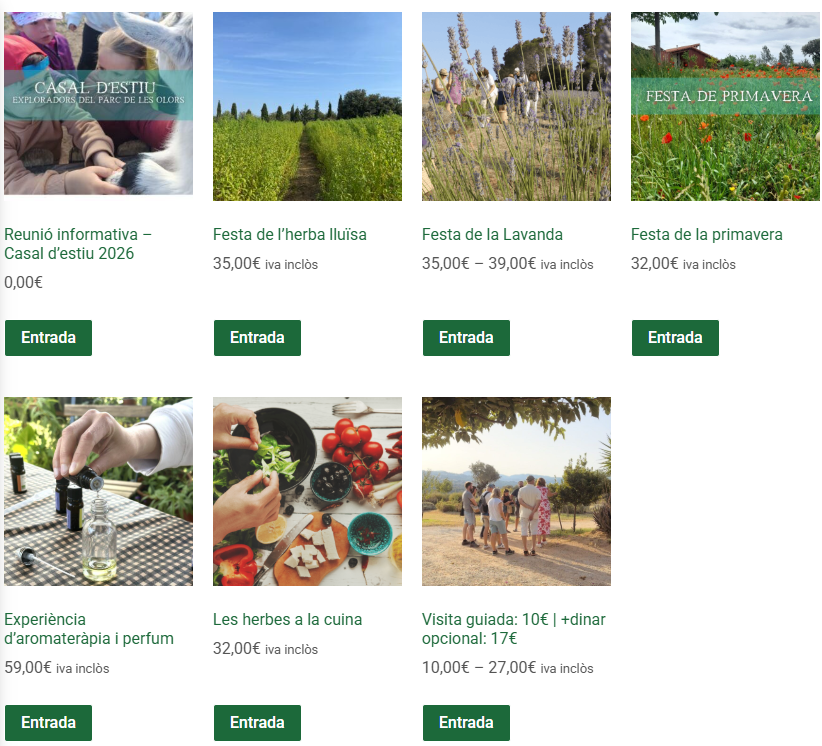Open Reunió informativa – Casal d'estiu 2026 link
This screenshot has height=746, width=822.
click(78, 244)
